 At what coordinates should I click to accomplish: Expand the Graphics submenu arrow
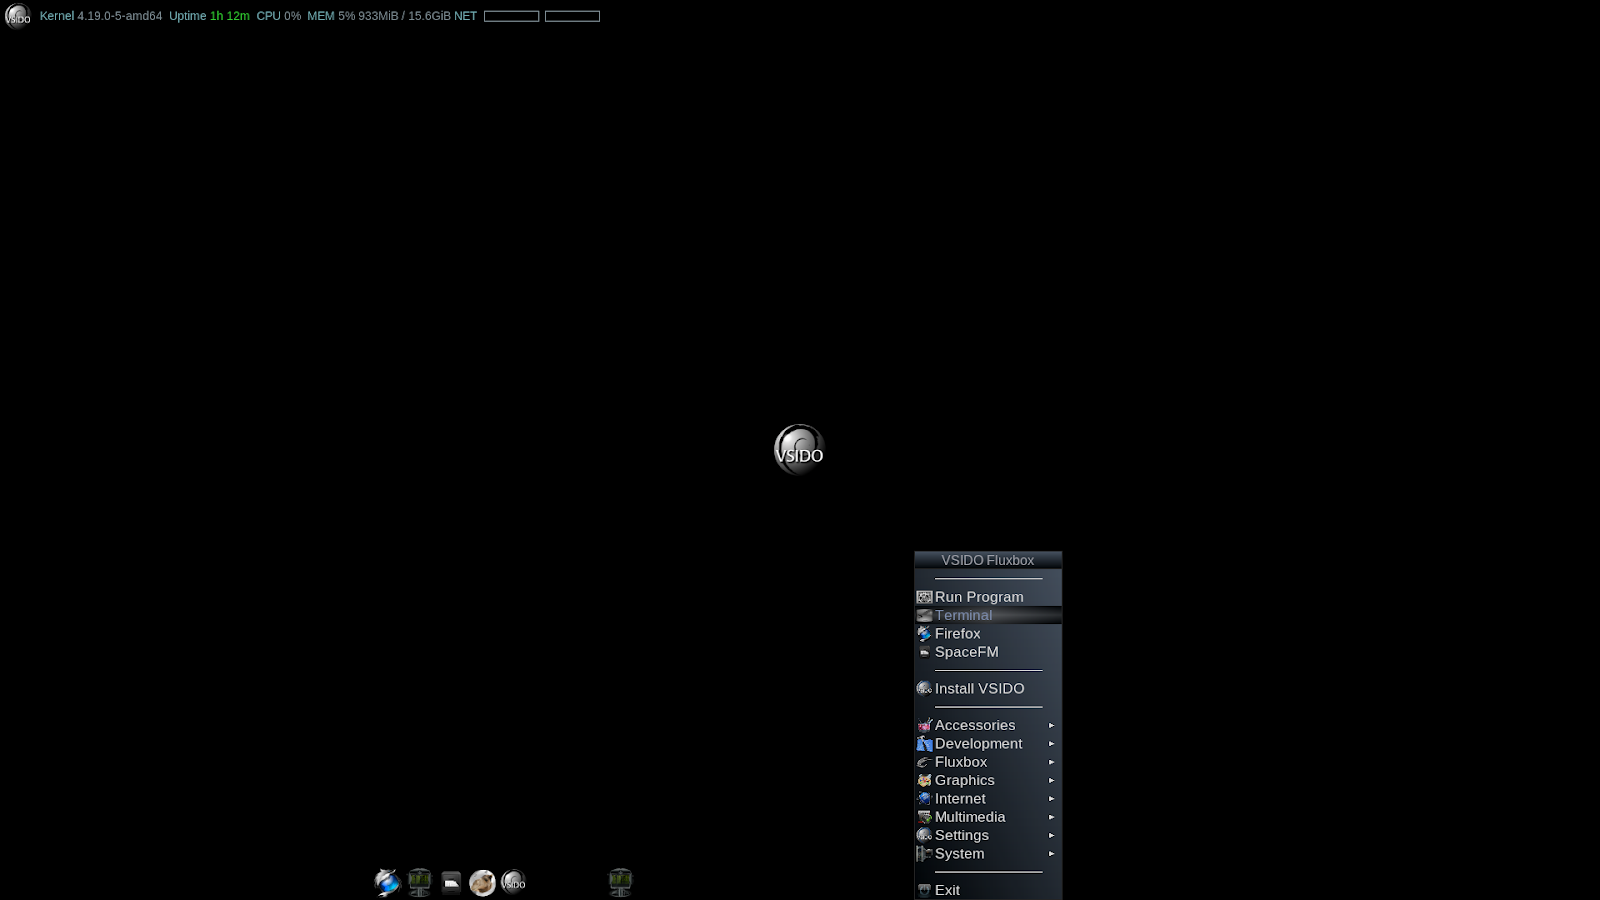(1051, 780)
